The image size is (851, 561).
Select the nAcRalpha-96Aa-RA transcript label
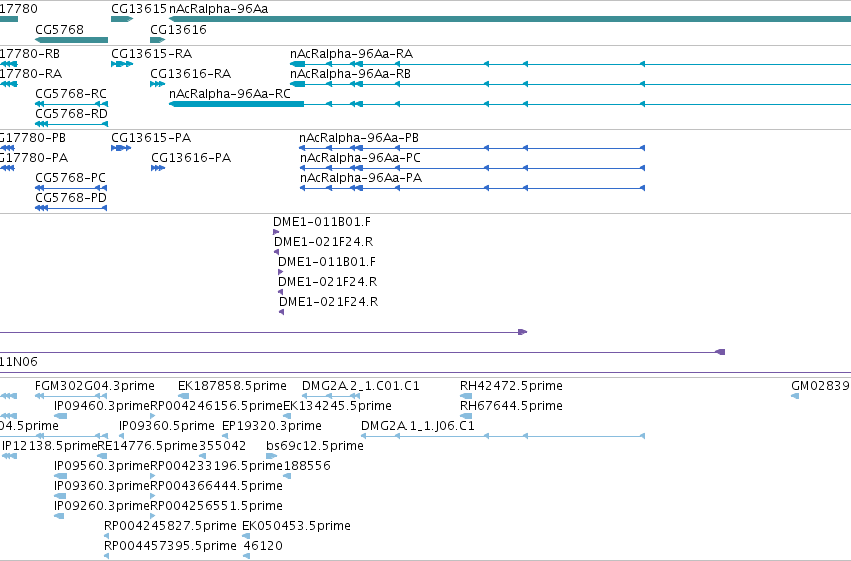(x=352, y=54)
